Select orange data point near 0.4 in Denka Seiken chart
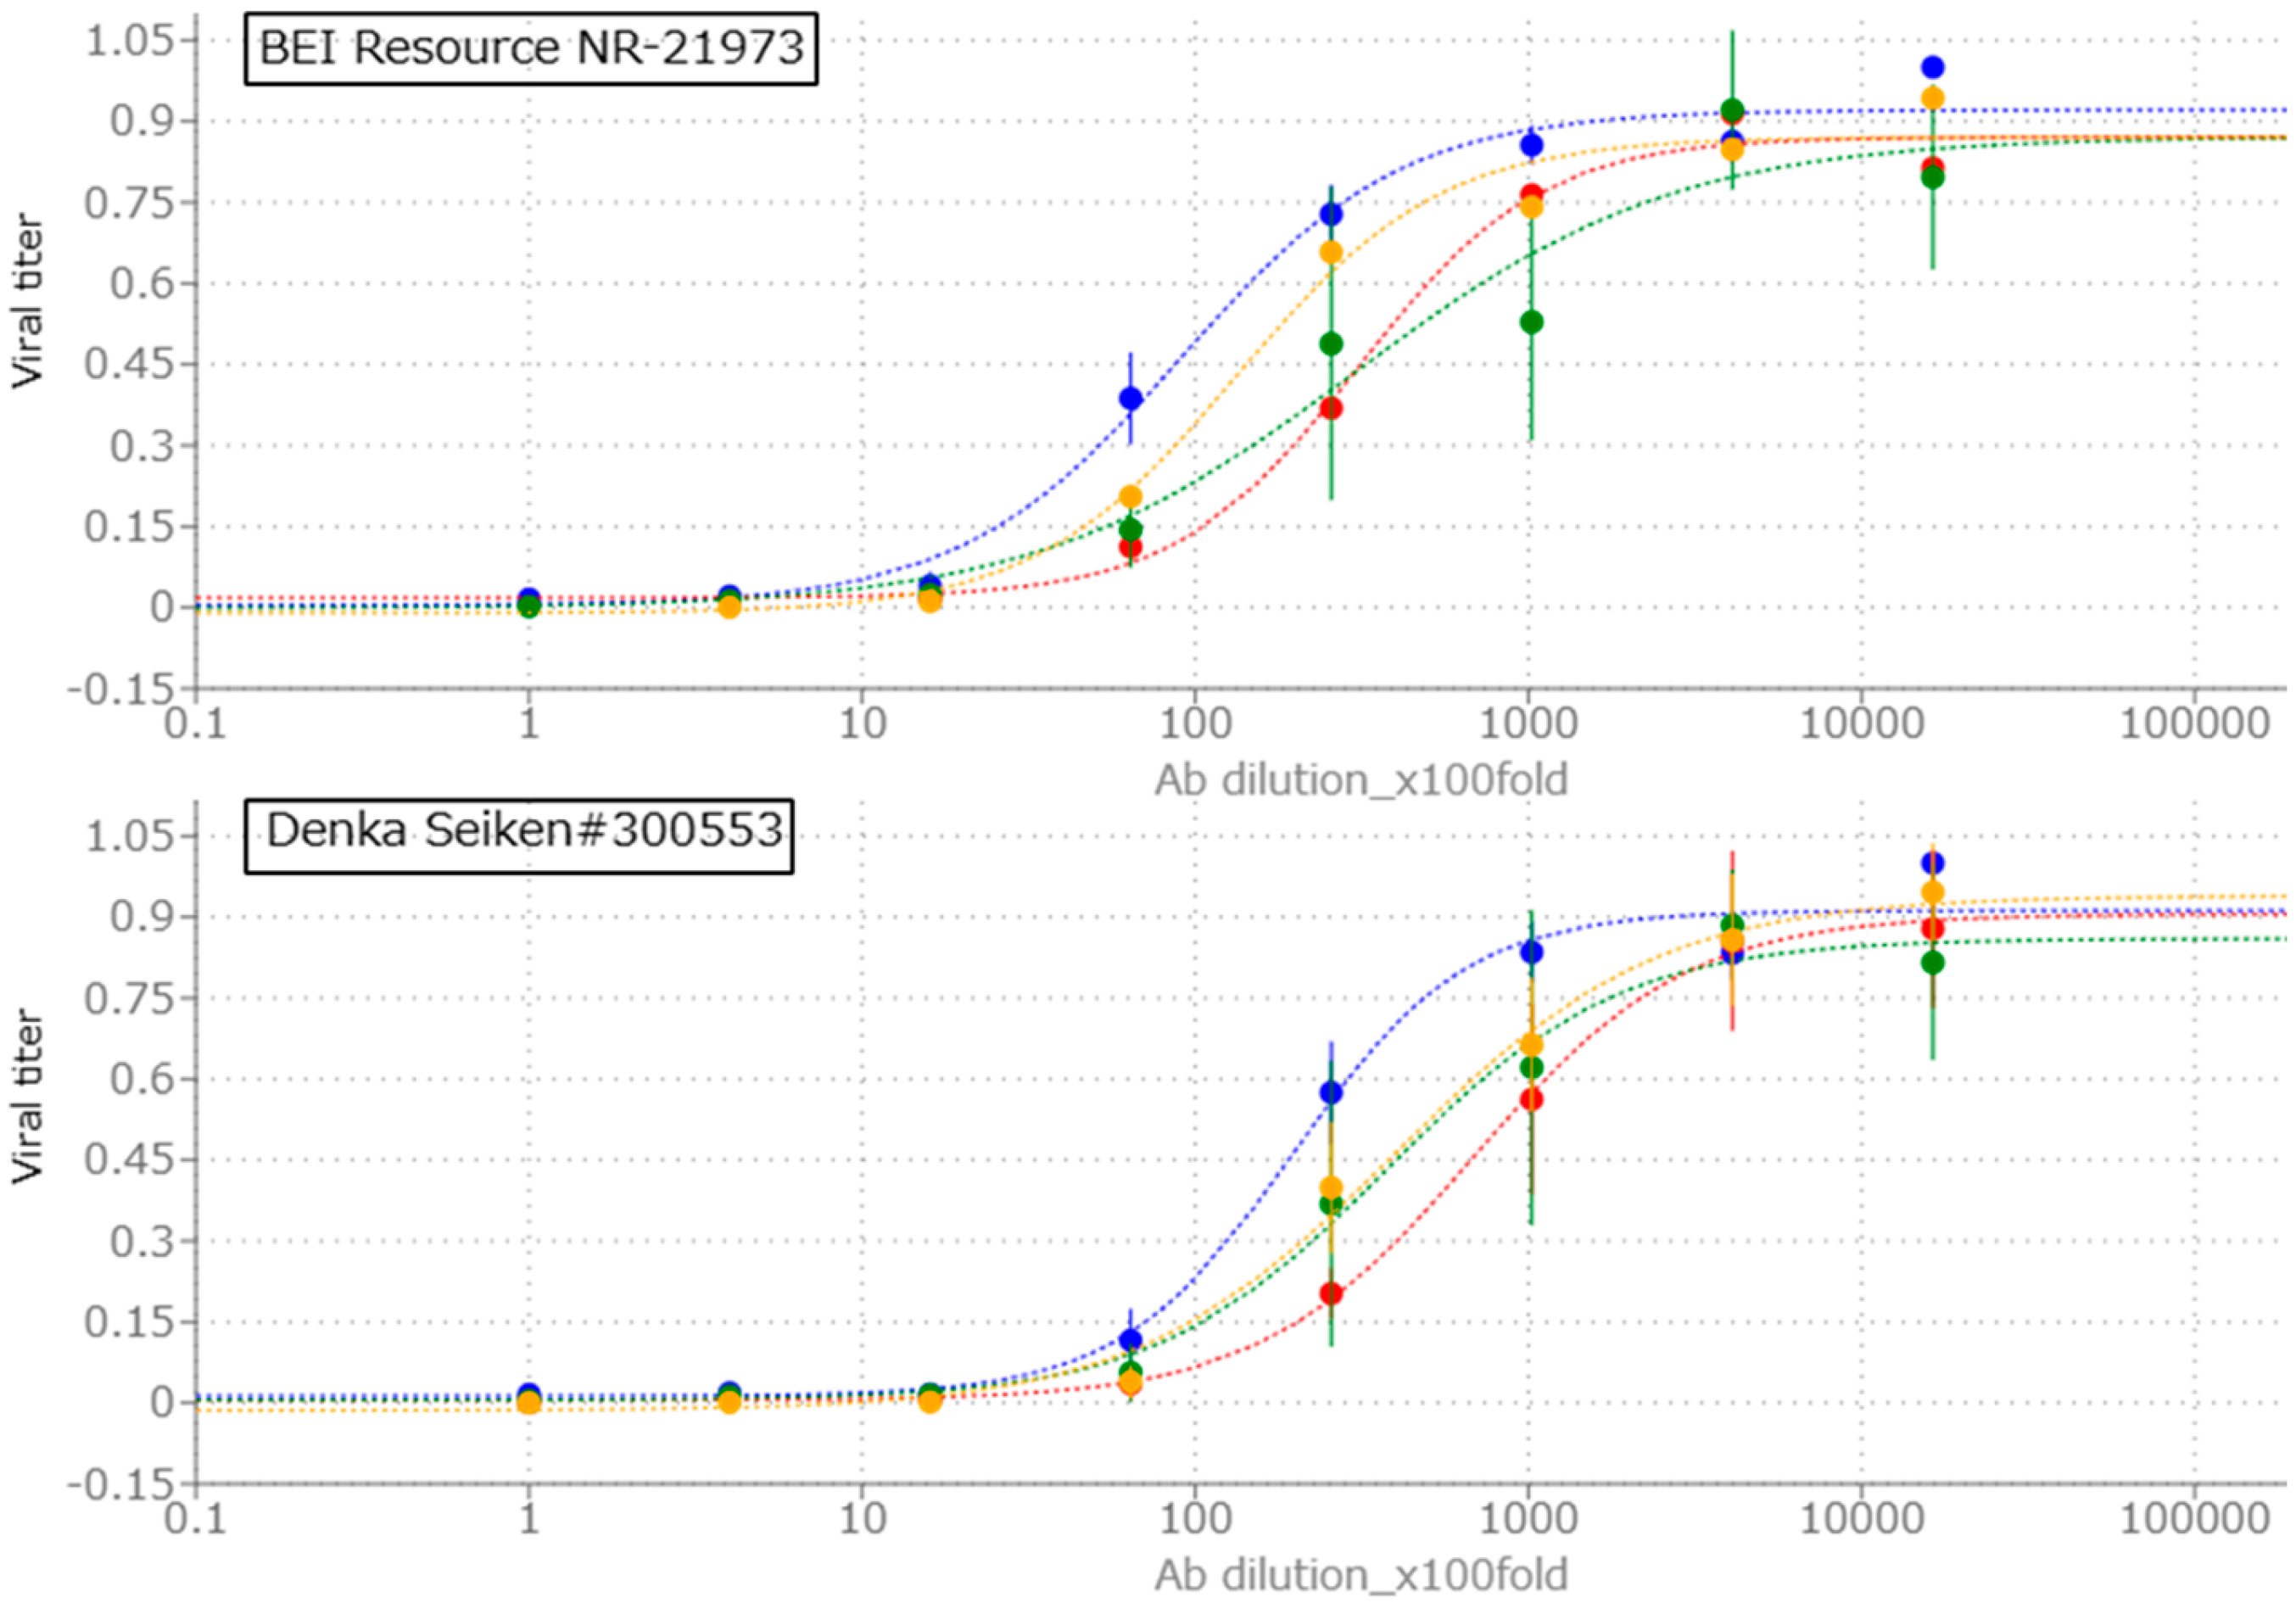The height and width of the screenshot is (1603, 2296). tap(1331, 1188)
